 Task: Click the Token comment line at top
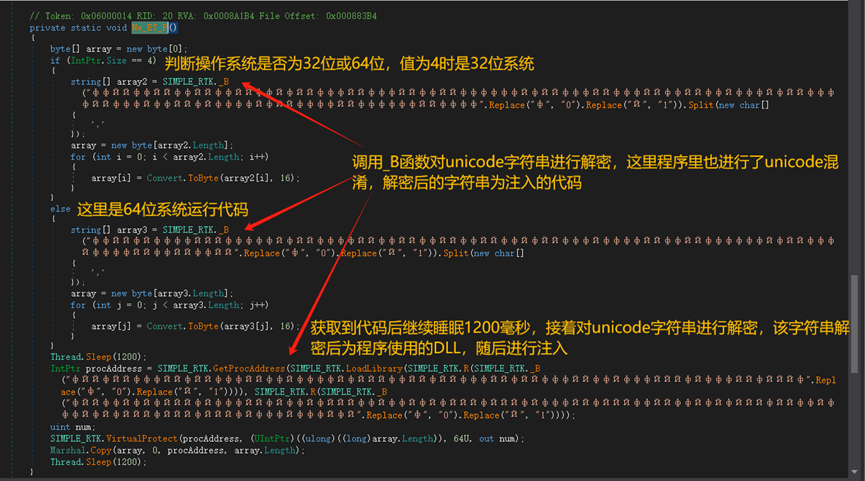[203, 16]
